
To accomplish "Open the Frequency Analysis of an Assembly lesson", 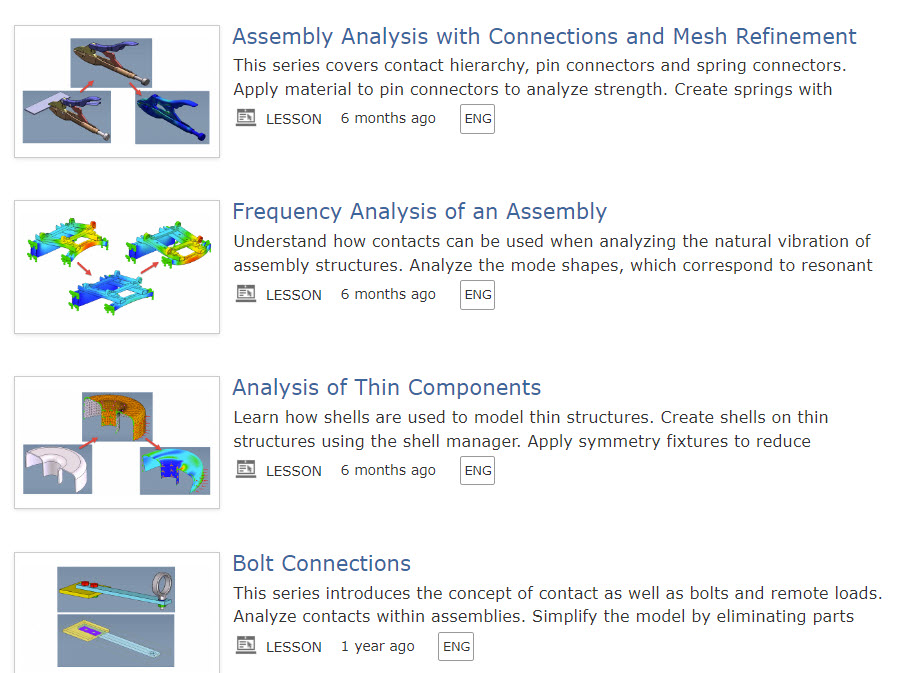I will (x=419, y=211).
